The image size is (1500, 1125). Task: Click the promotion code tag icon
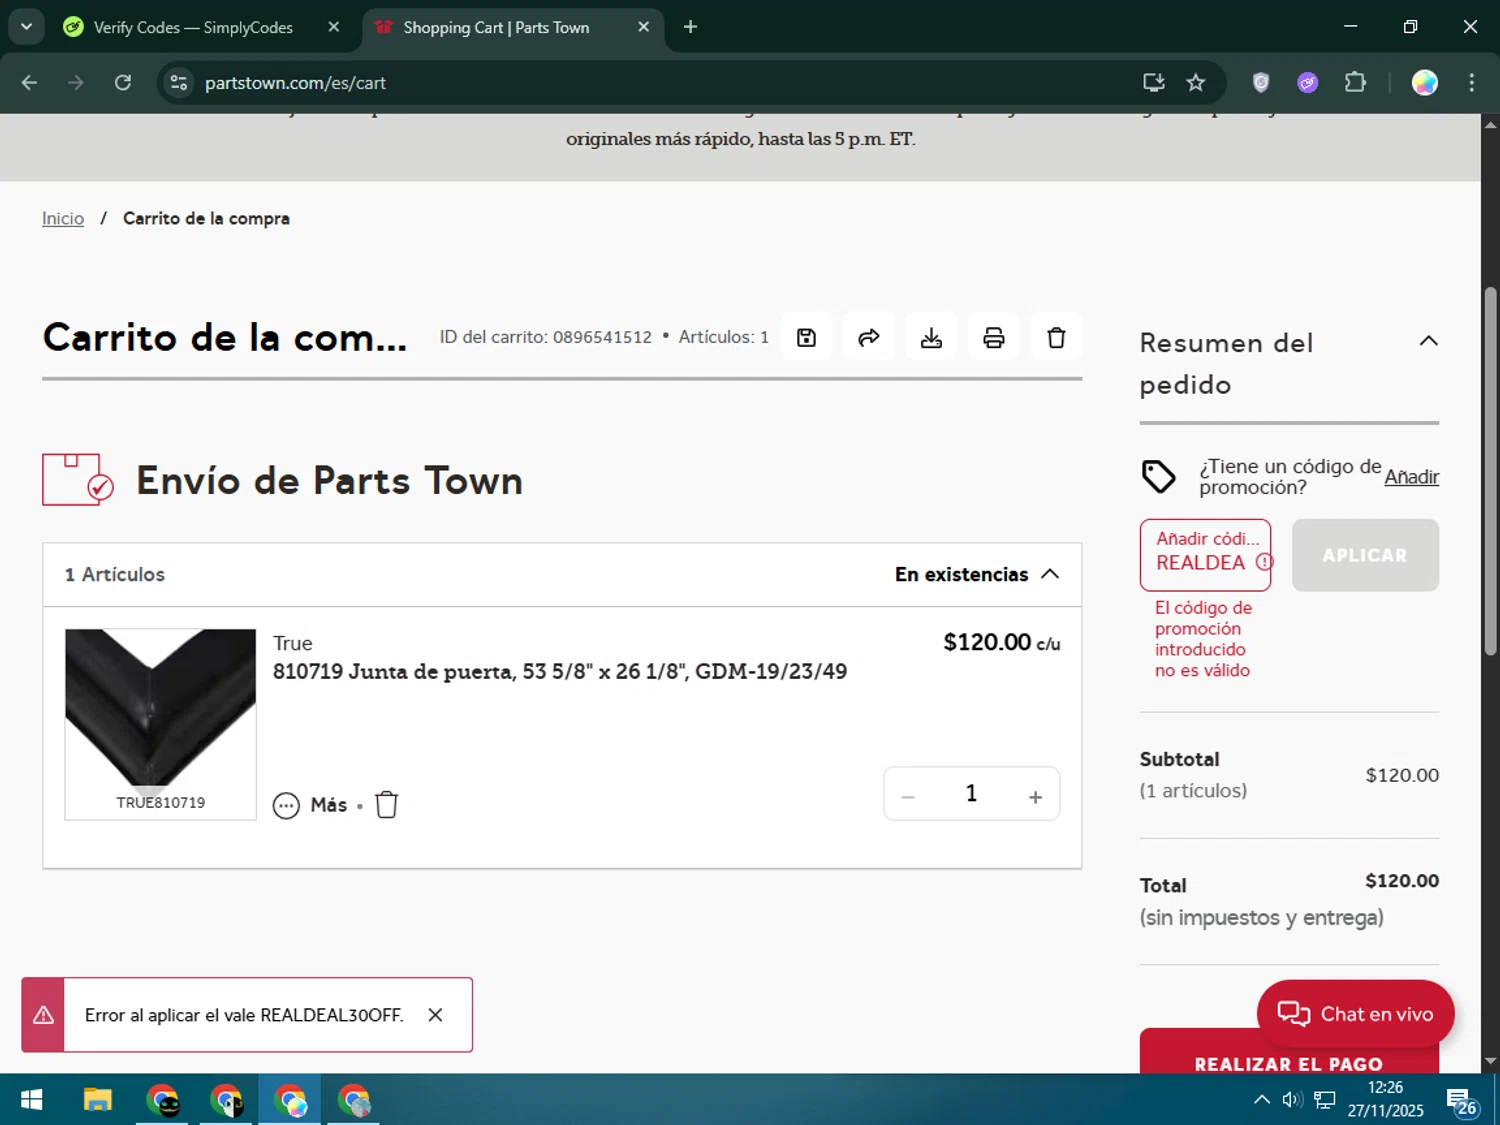(1159, 477)
